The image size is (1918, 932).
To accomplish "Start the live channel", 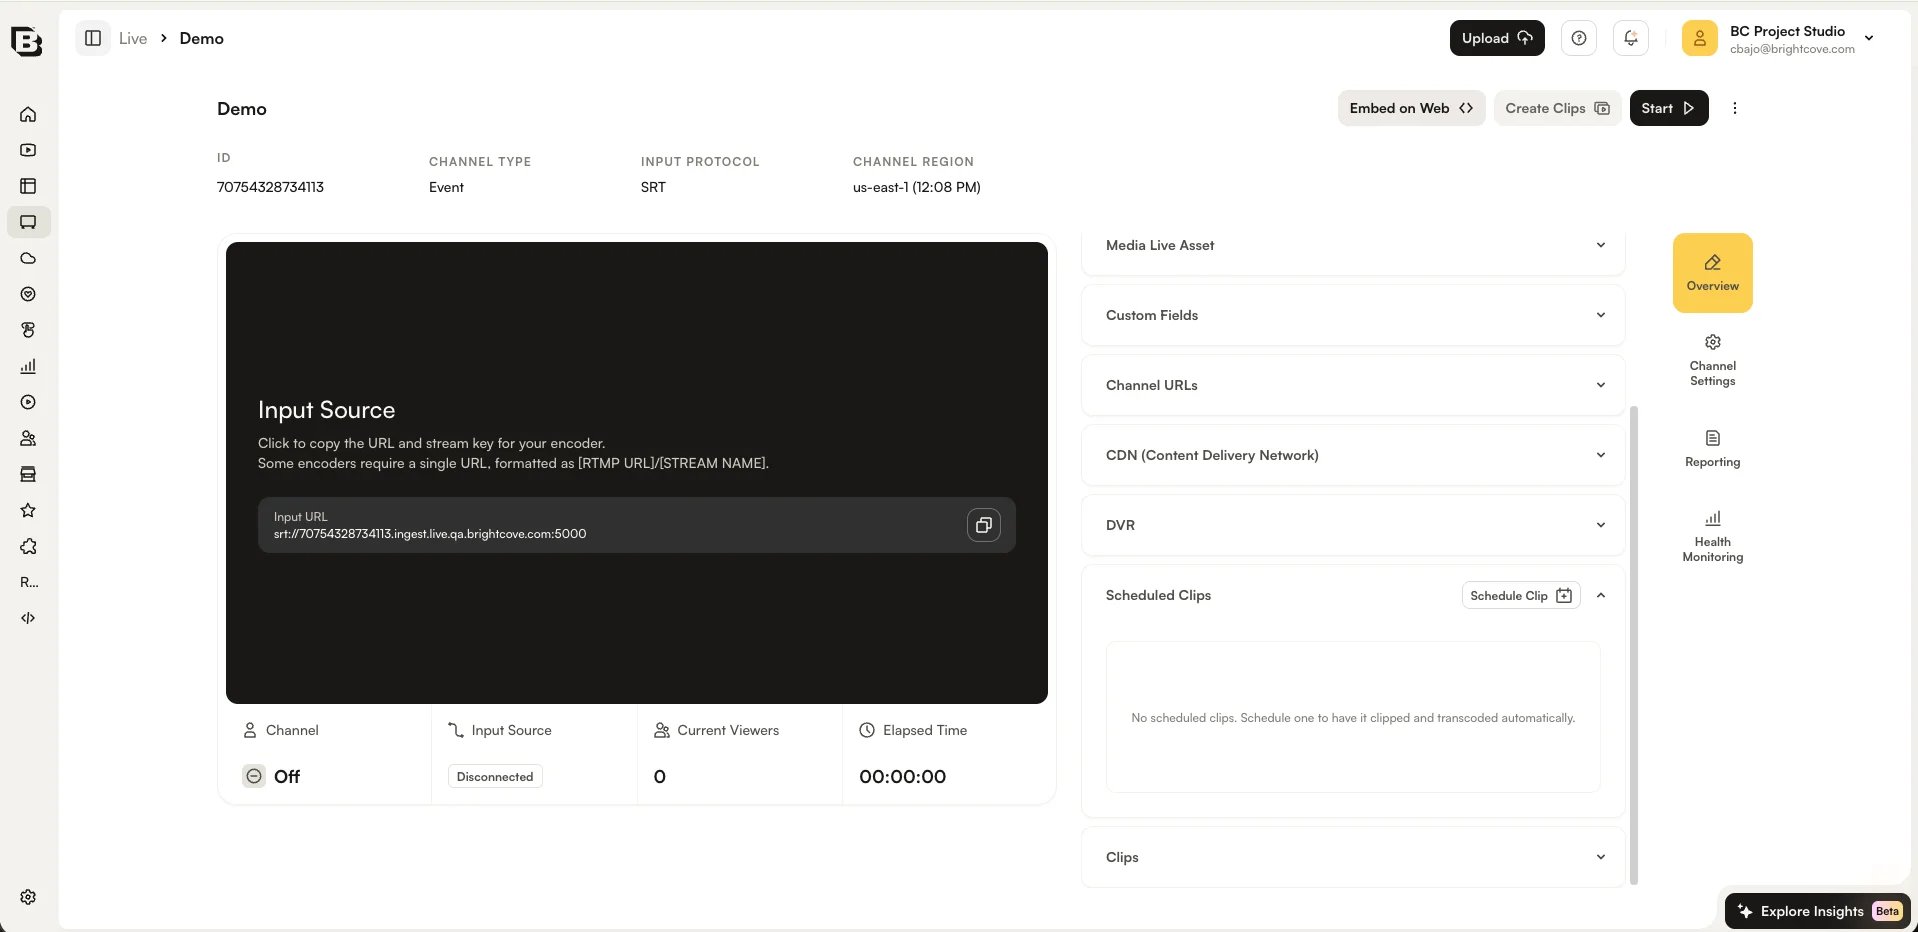I will click(1669, 108).
